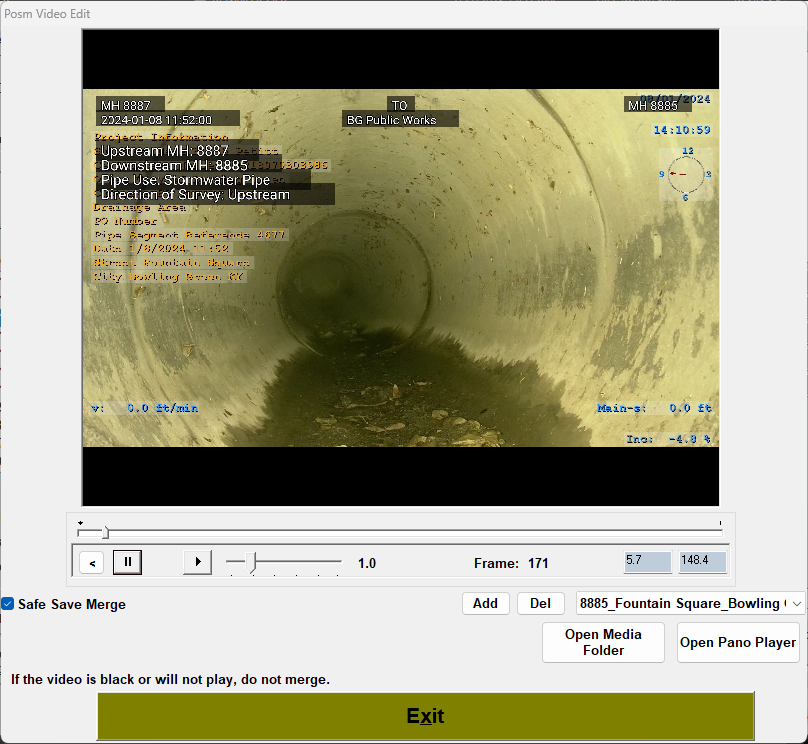This screenshot has width=808, height=744.
Task: Click the speed value '1.0'
Action: 367,563
